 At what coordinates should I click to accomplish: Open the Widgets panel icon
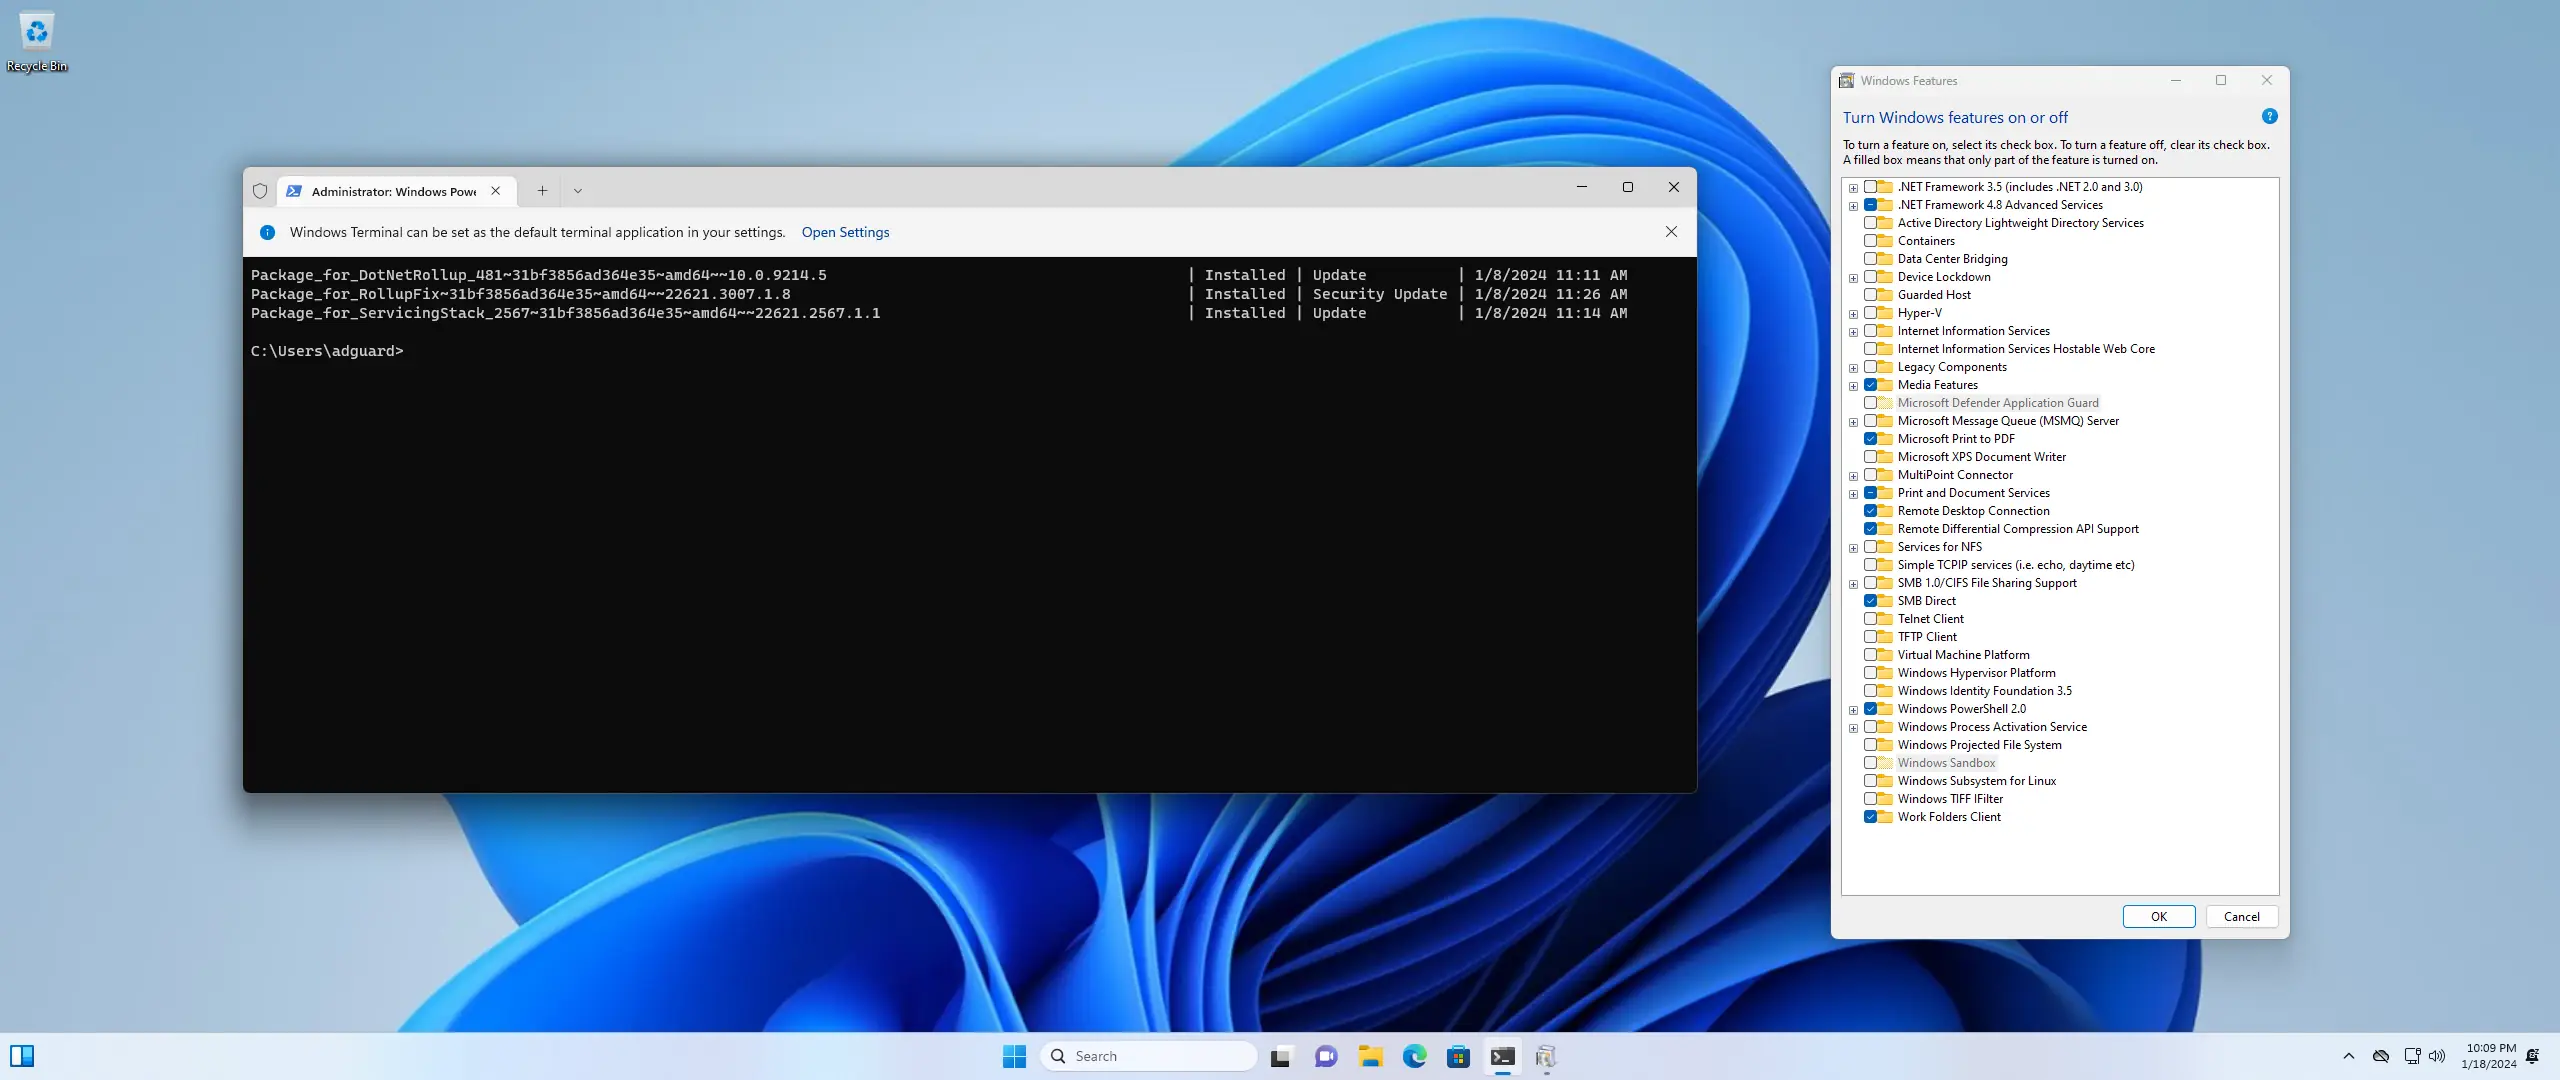22,1056
